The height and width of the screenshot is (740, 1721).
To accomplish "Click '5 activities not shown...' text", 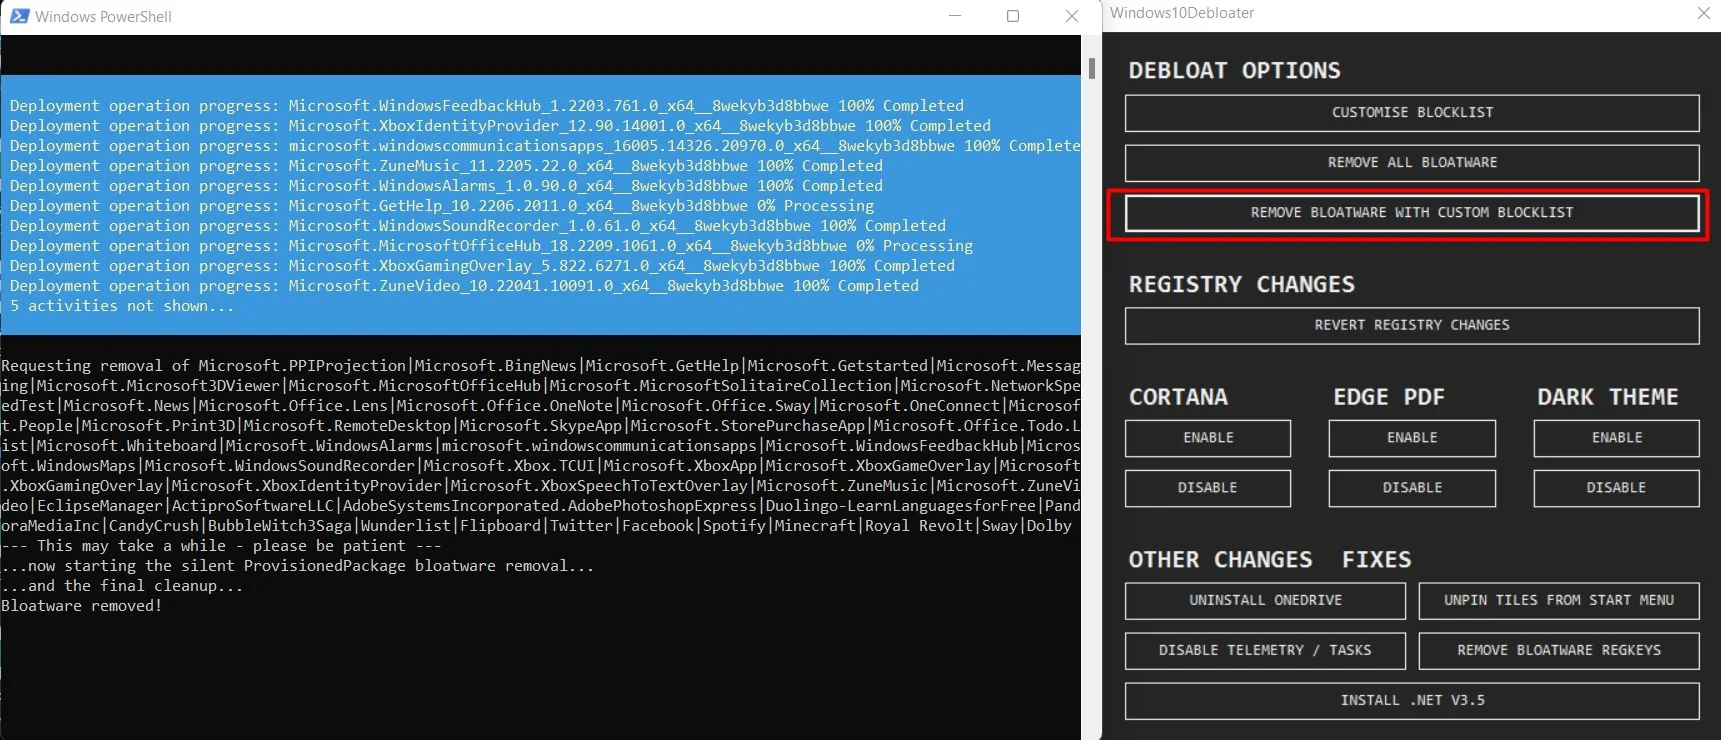I will [x=122, y=306].
